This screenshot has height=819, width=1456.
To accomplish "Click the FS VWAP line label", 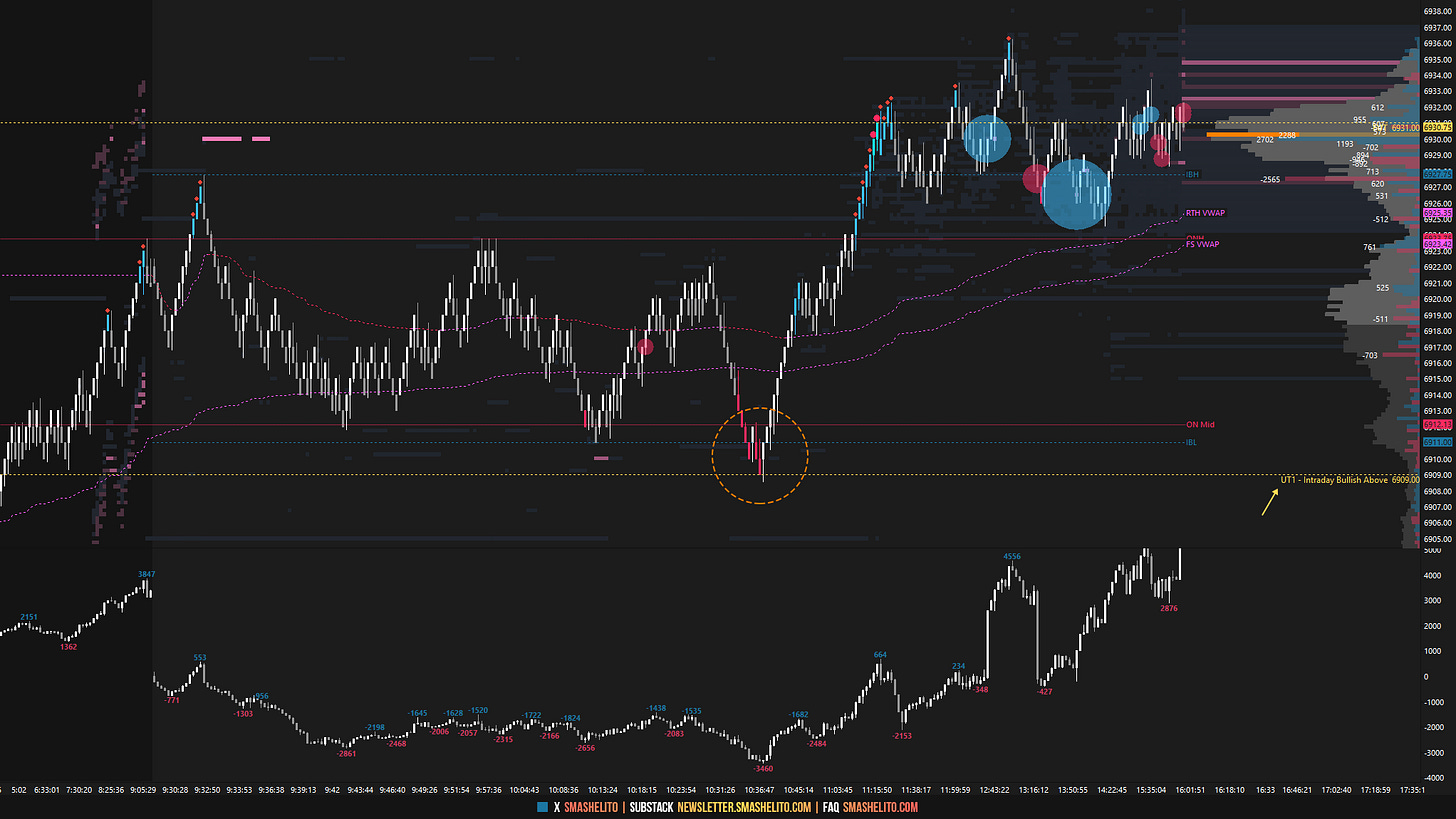I will 1202,244.
